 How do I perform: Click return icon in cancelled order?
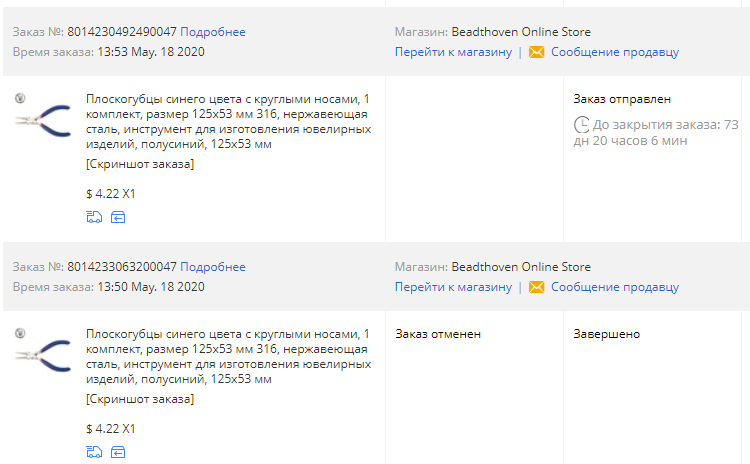click(x=118, y=452)
